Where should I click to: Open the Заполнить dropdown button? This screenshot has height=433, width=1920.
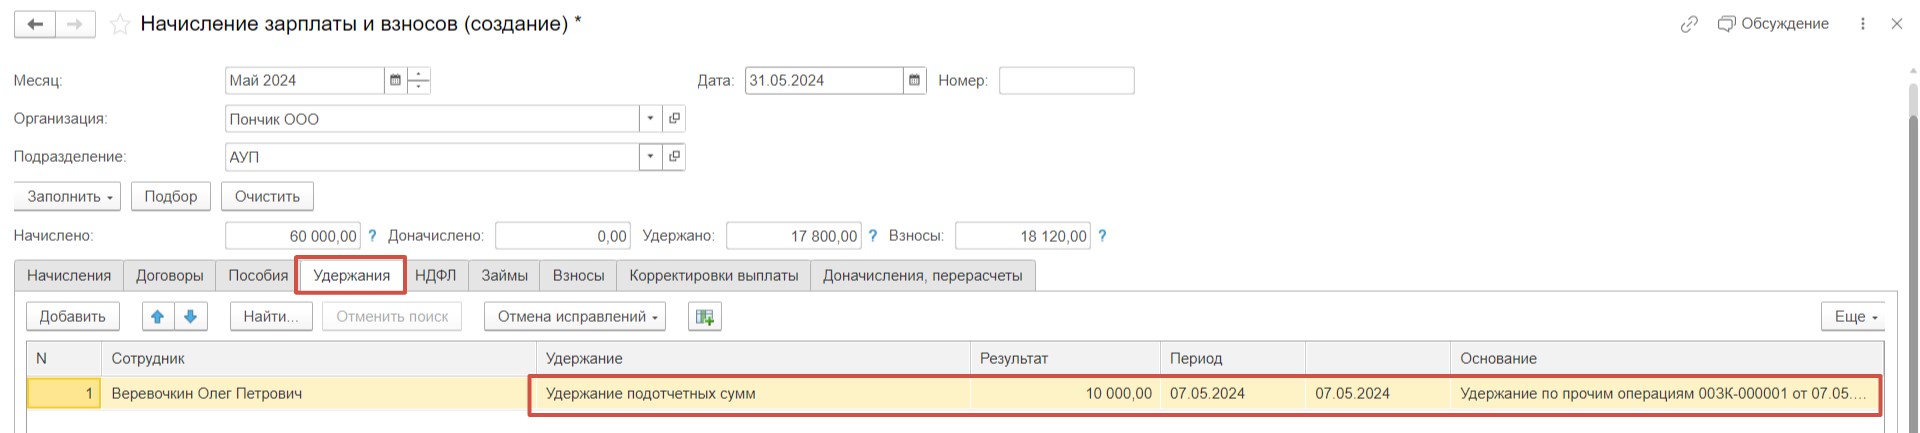[67, 196]
